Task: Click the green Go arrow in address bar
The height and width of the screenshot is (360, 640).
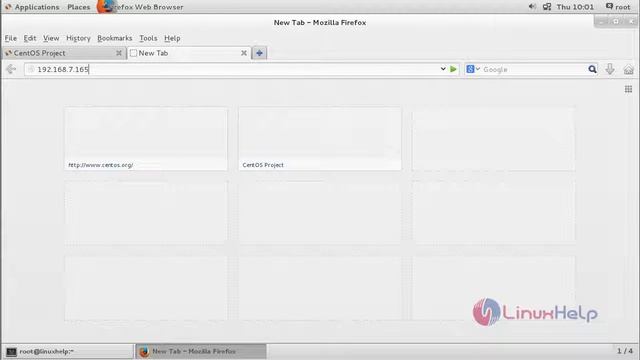Action: [453, 69]
